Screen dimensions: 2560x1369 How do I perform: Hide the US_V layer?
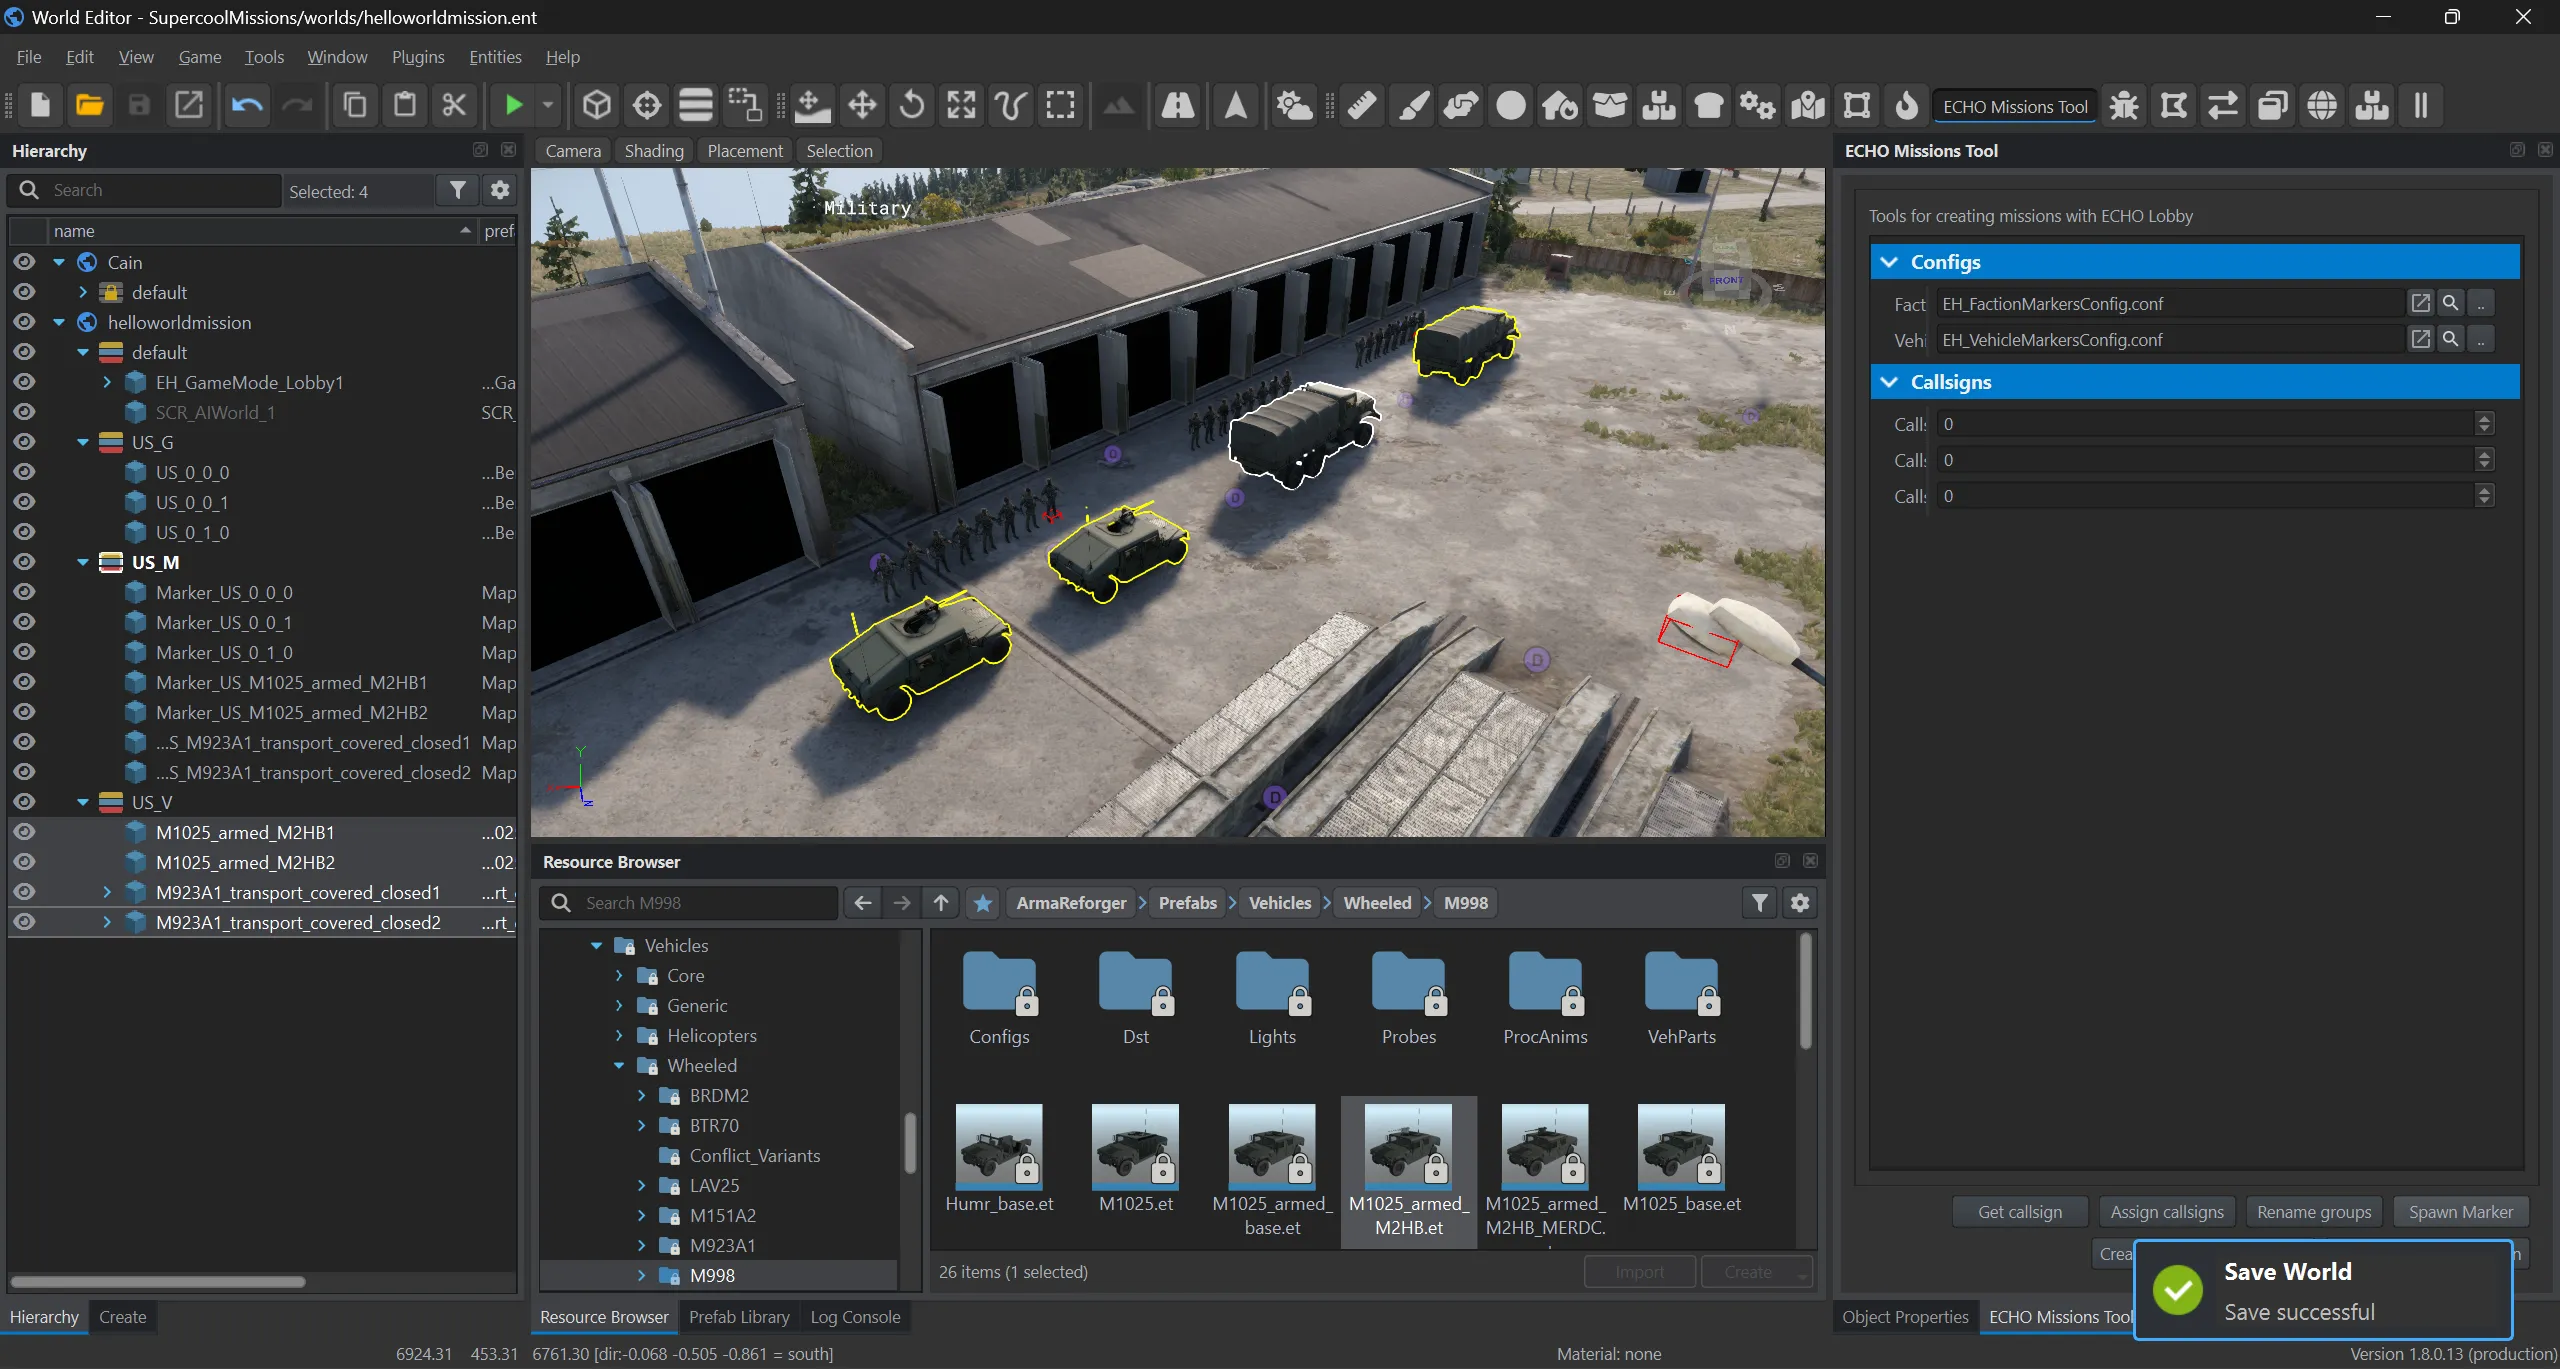click(24, 802)
